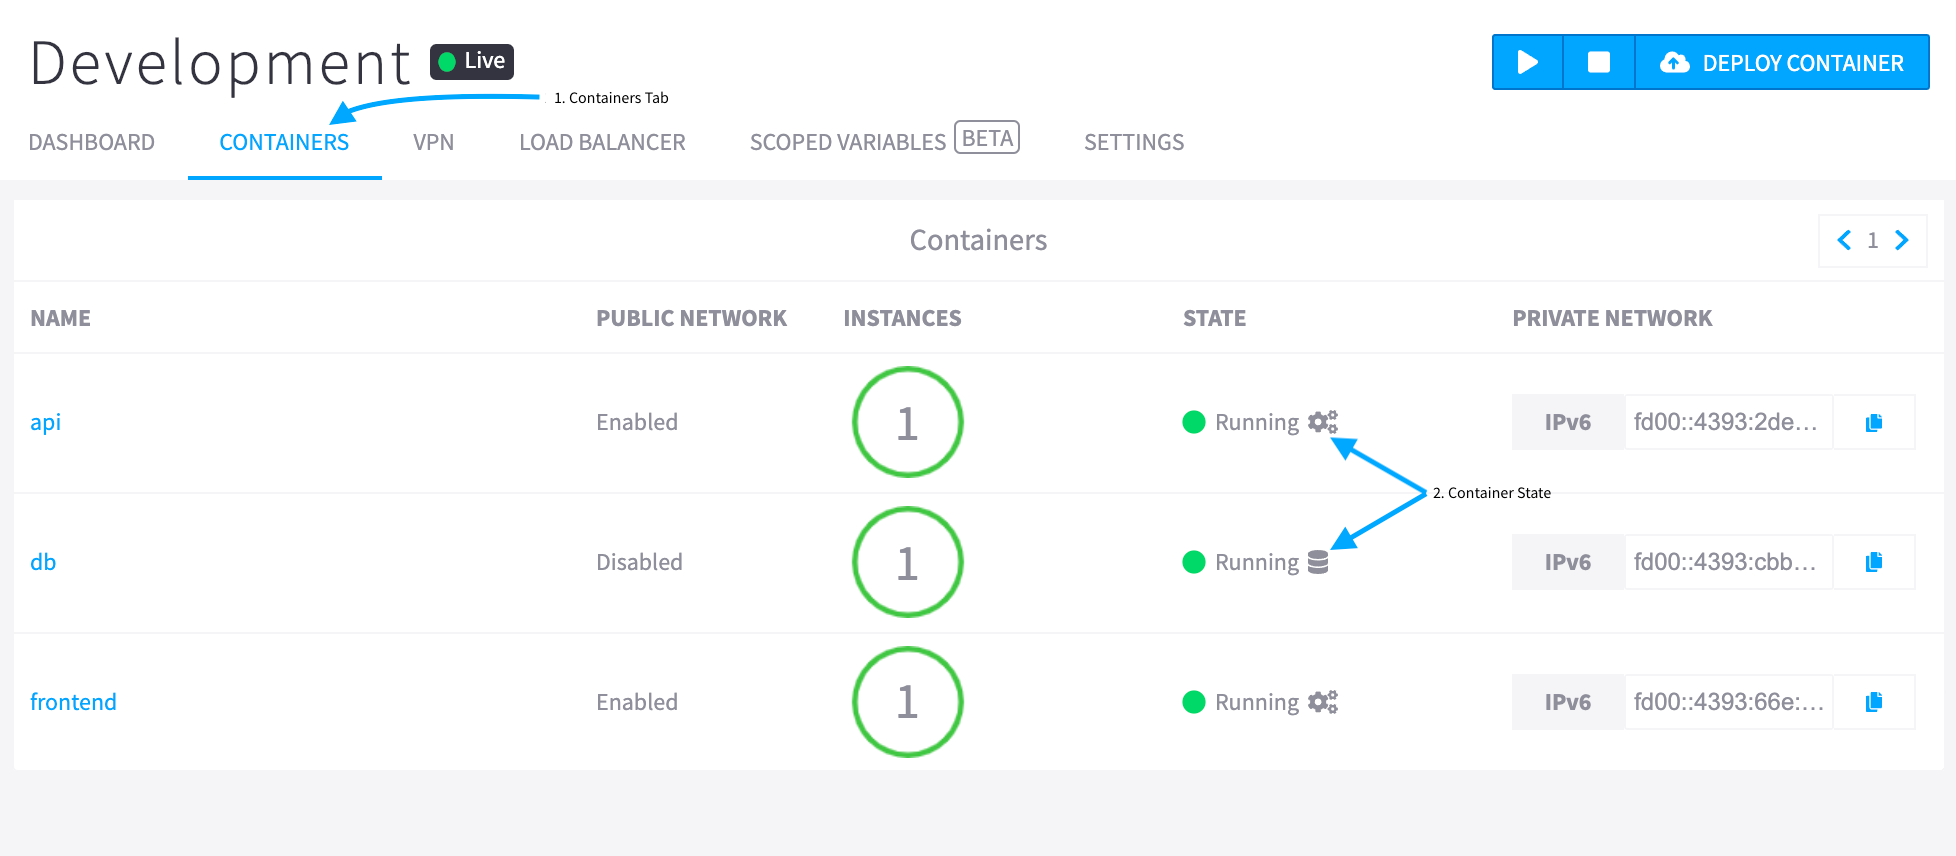Screen dimensions: 1956x856
Task: Click the frontend instances count circle
Action: [907, 702]
